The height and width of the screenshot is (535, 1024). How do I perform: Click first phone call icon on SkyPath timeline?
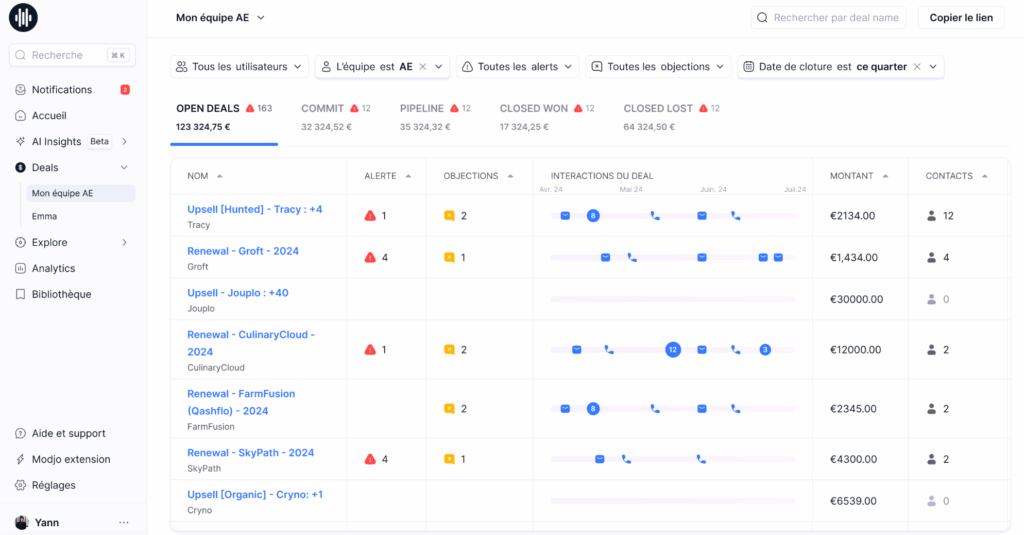point(626,459)
